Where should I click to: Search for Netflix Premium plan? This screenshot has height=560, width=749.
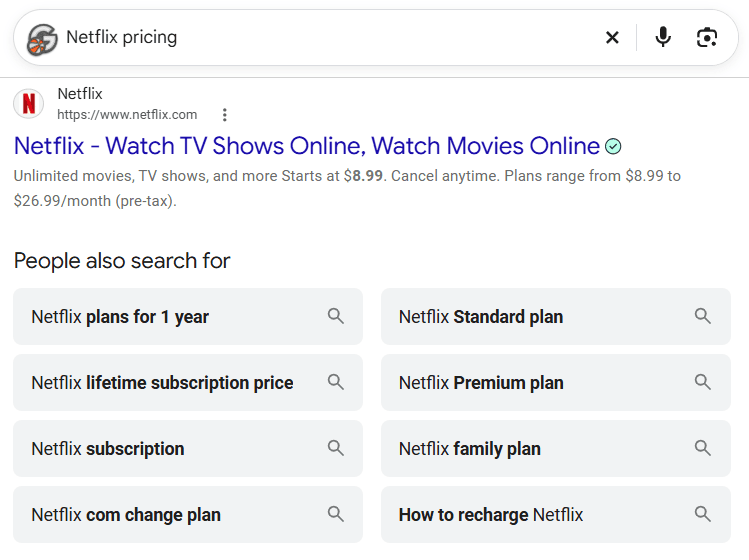[556, 382]
